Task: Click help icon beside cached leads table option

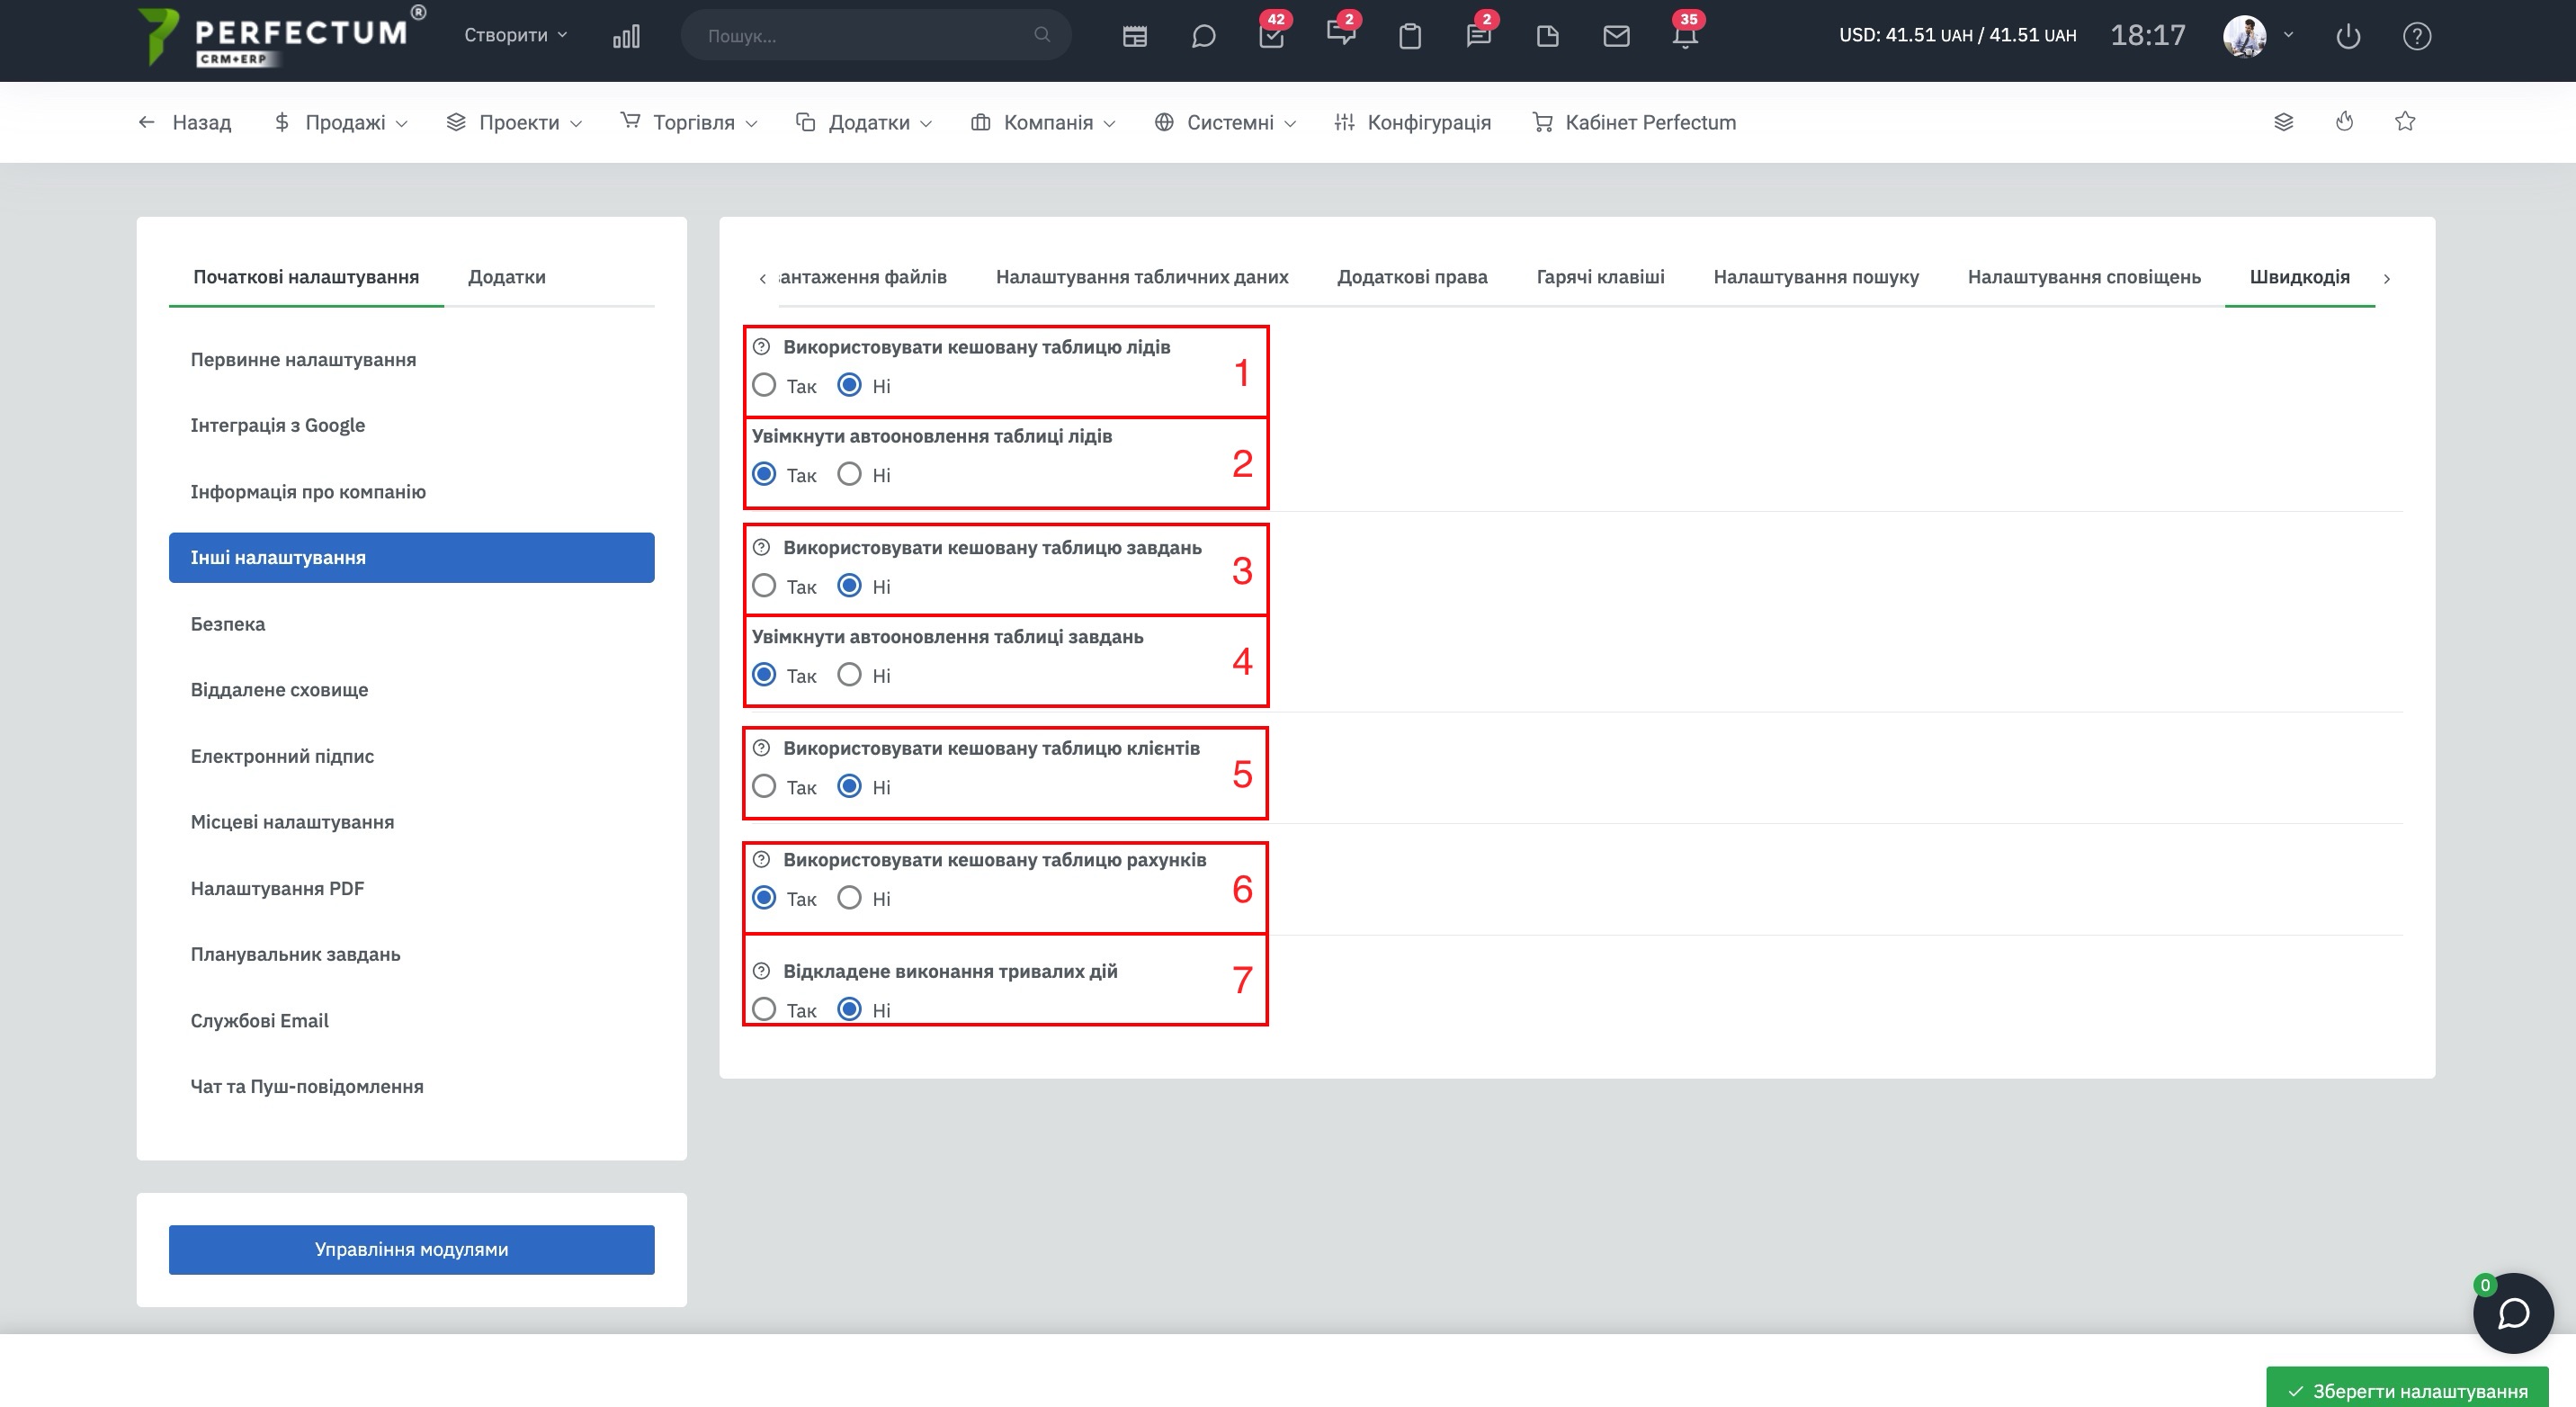Action: coord(761,347)
